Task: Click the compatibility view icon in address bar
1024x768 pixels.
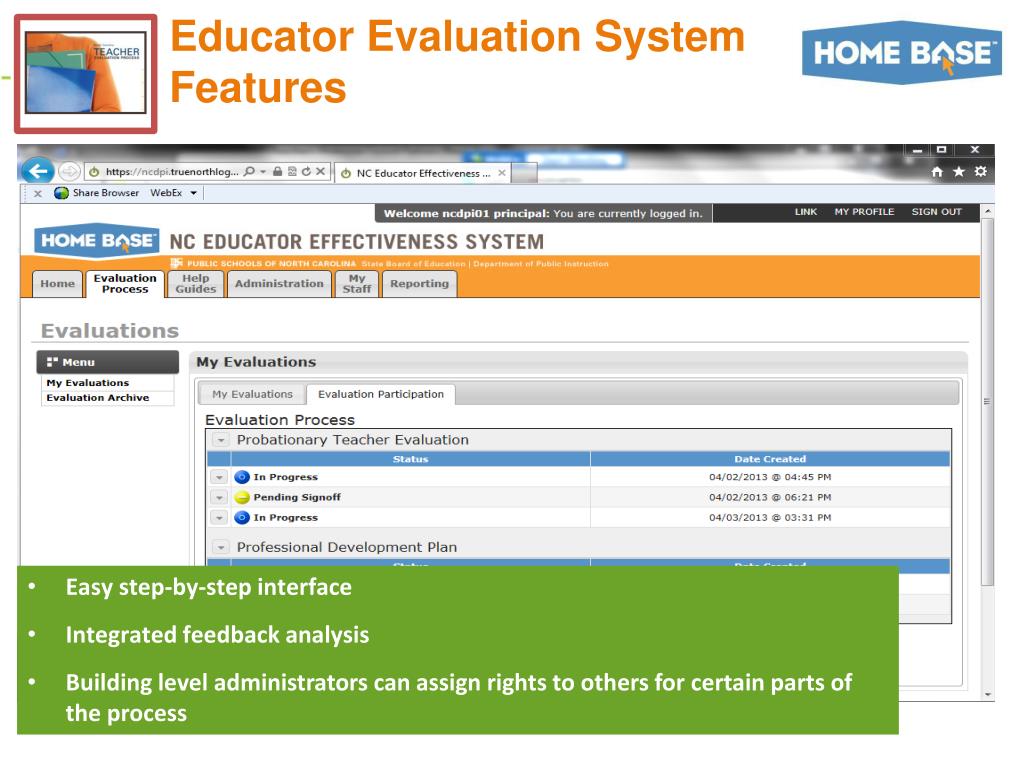Action: click(x=292, y=172)
